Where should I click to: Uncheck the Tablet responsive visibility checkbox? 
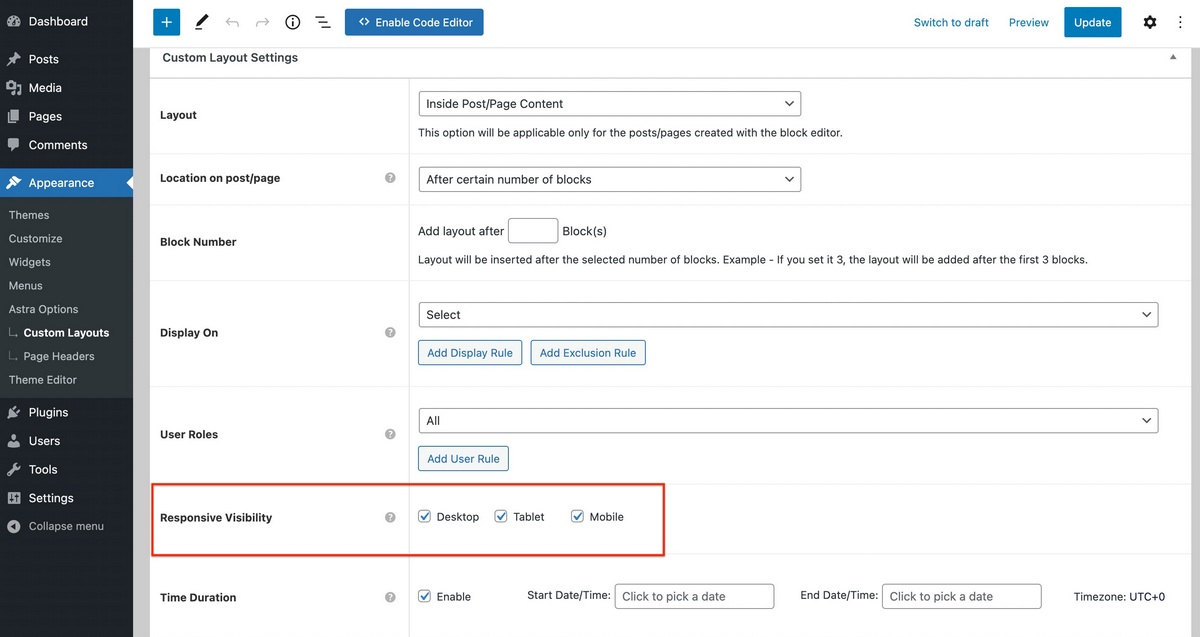pyautogui.click(x=500, y=516)
